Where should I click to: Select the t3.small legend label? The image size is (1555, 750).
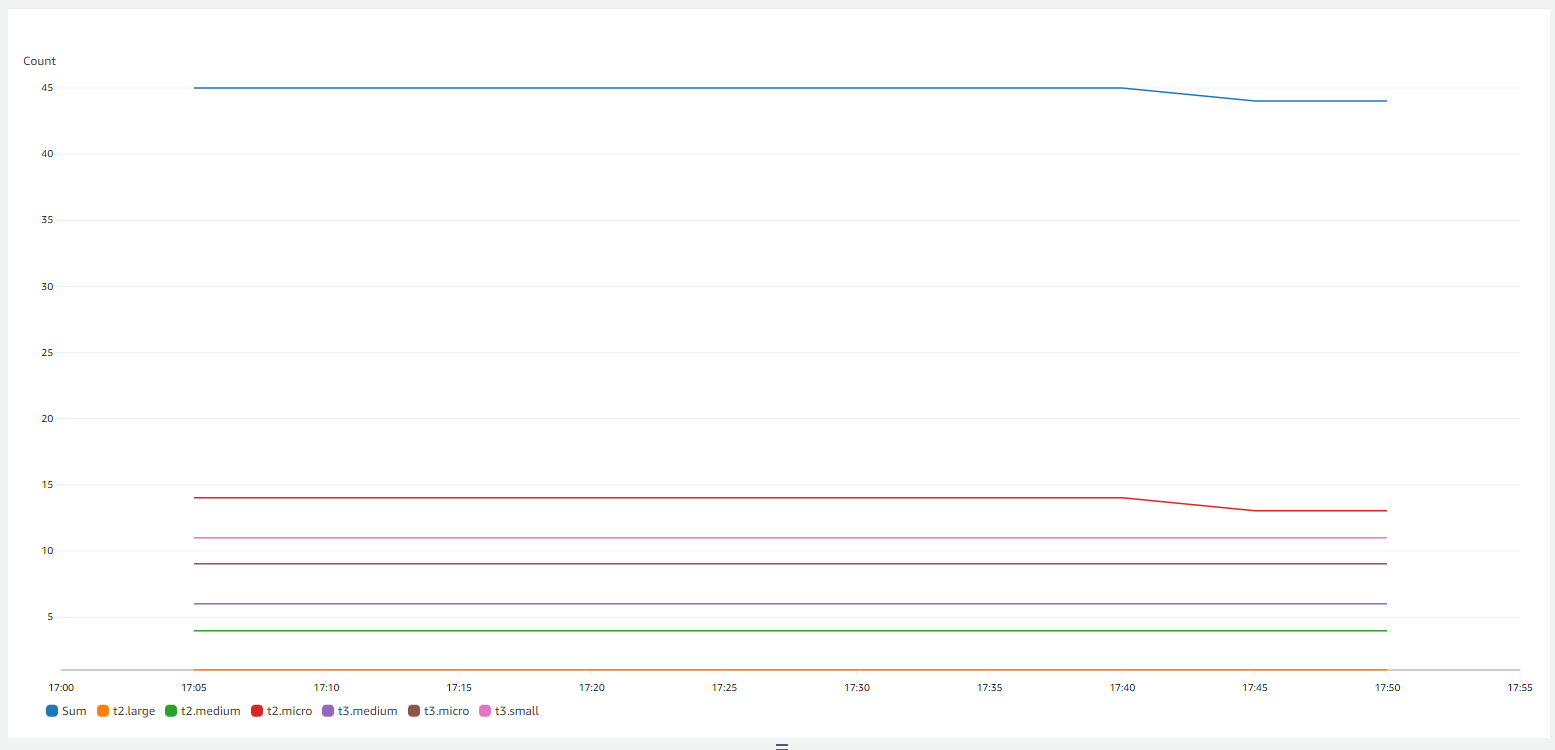coord(517,711)
